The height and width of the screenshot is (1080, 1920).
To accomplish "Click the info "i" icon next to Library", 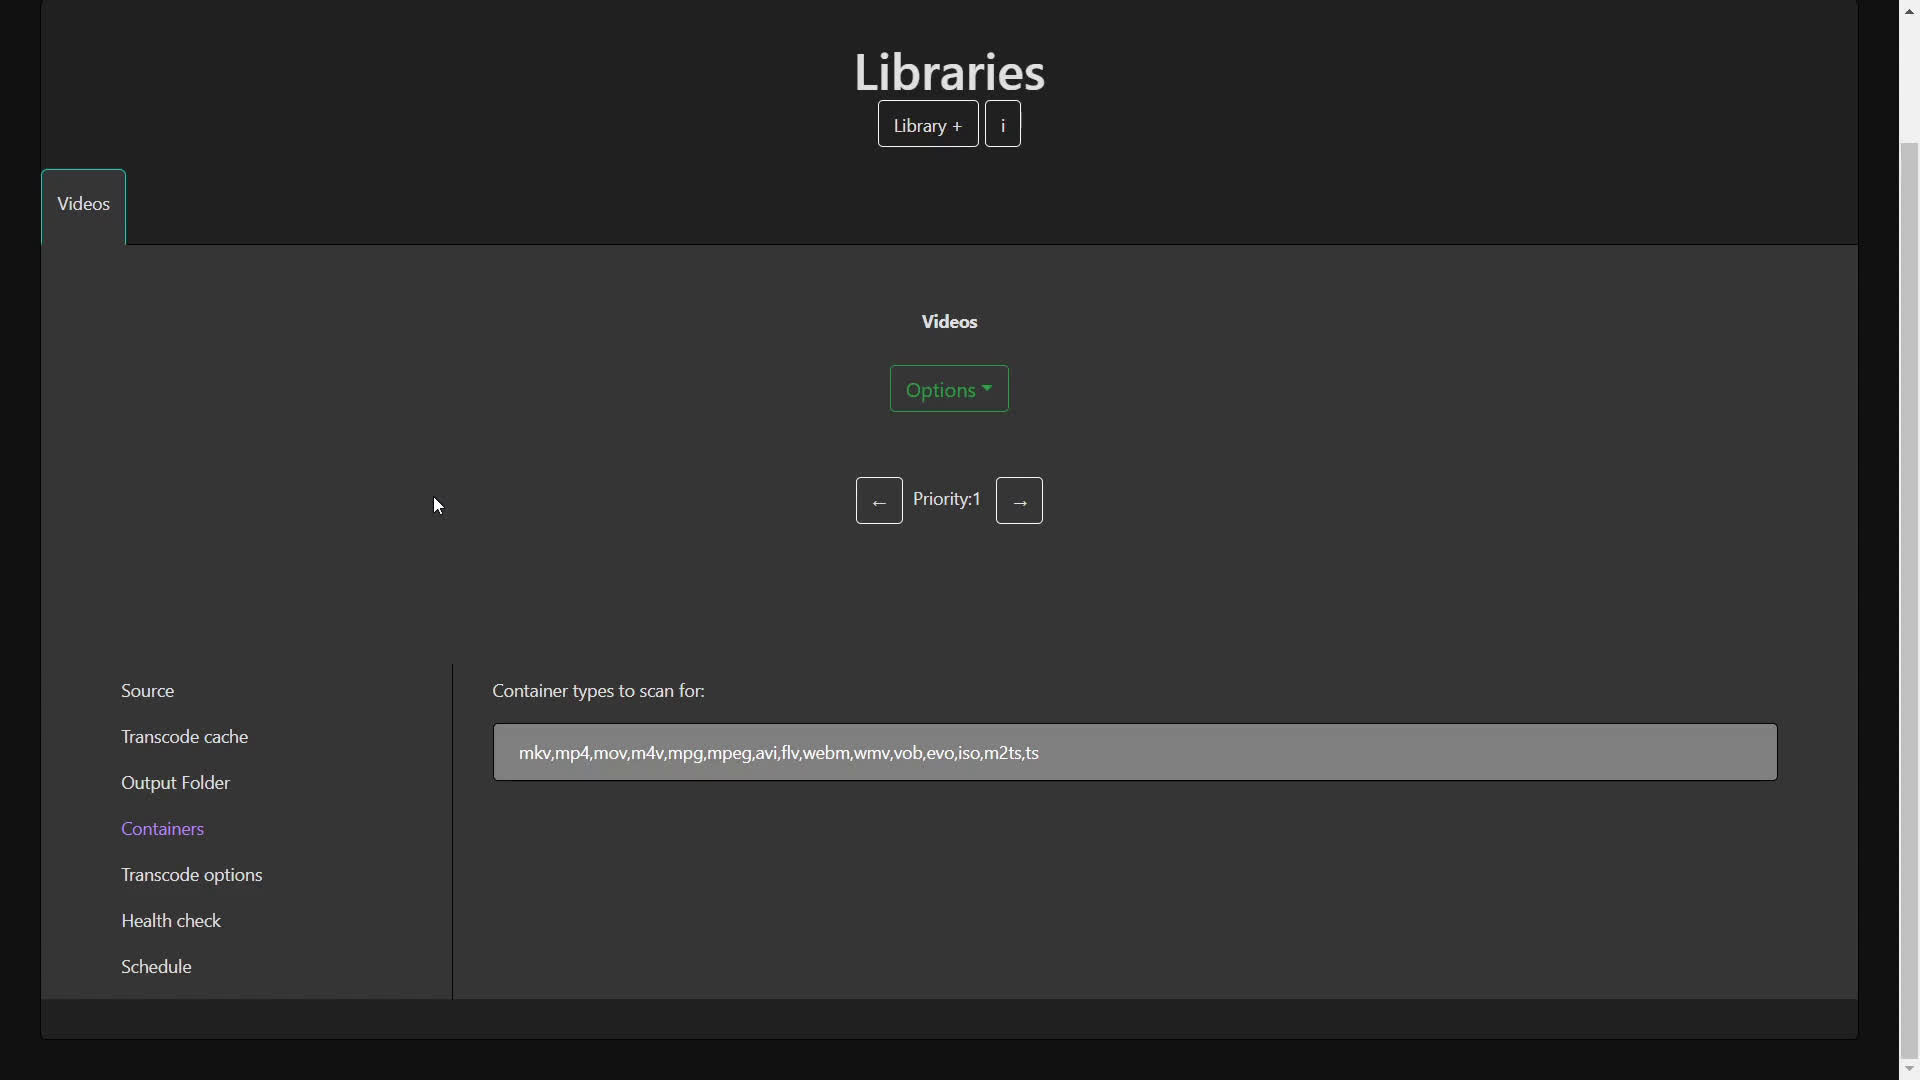I will (1002, 124).
